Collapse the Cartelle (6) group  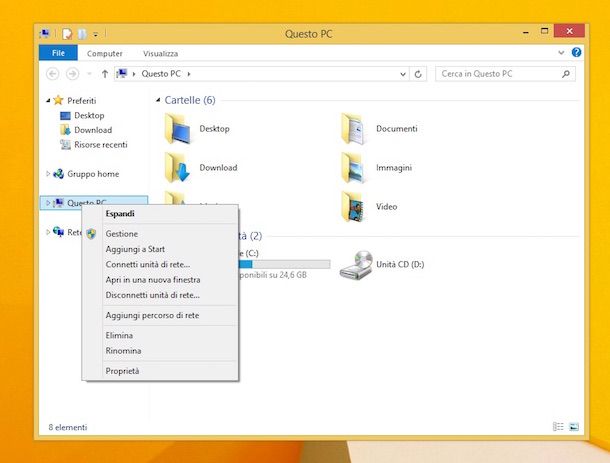click(158, 100)
